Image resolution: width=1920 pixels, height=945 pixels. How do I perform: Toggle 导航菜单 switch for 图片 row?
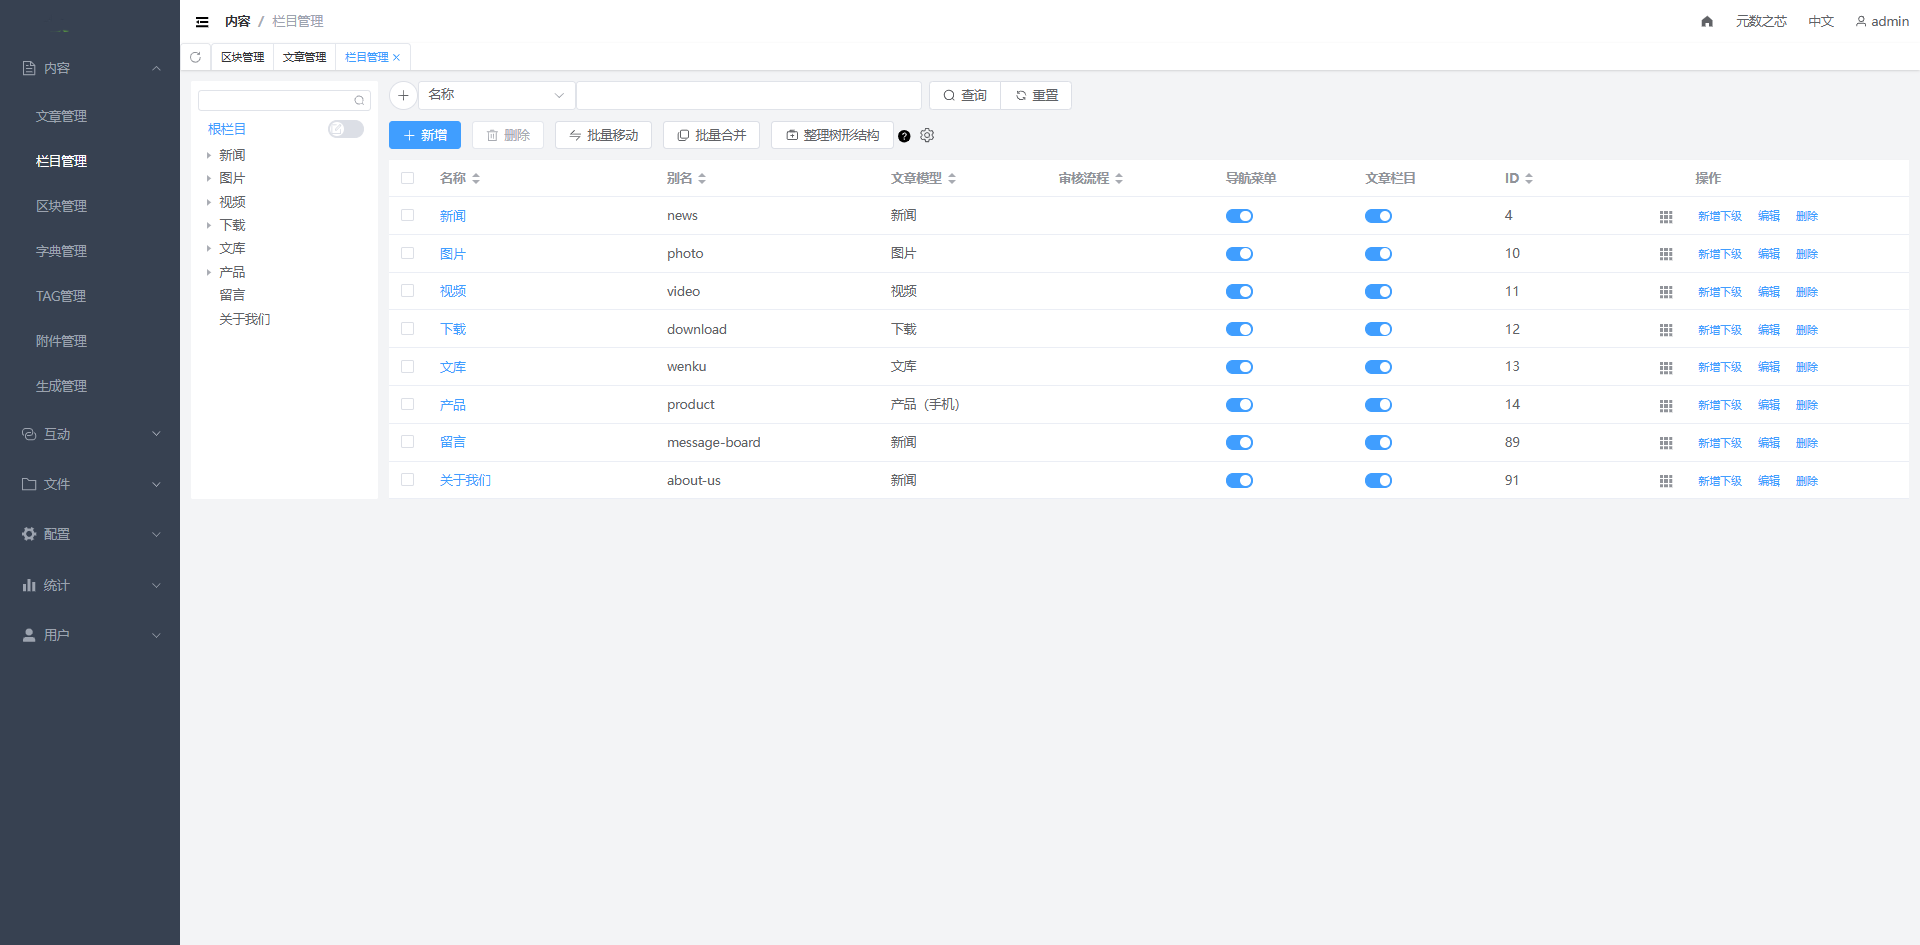1239,254
